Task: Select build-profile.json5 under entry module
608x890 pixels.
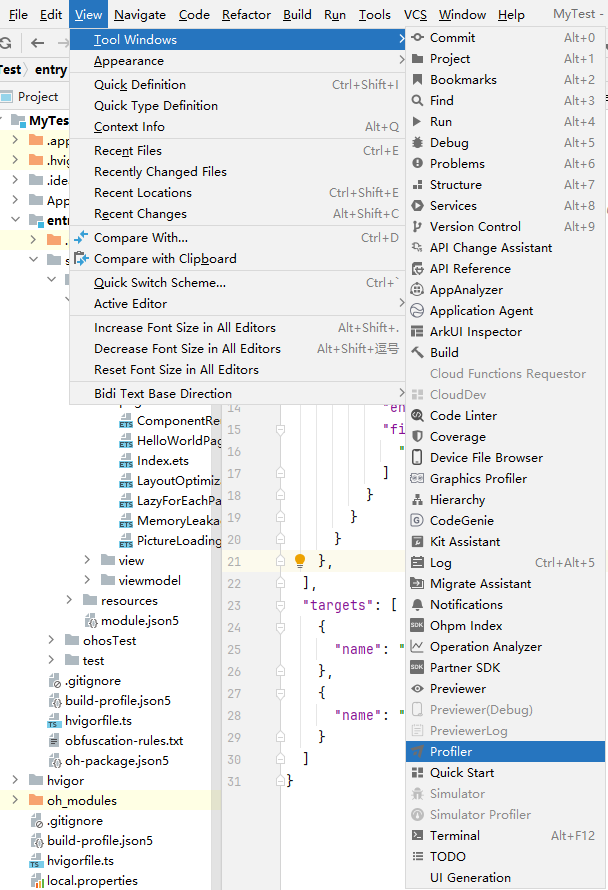Action: pos(117,700)
